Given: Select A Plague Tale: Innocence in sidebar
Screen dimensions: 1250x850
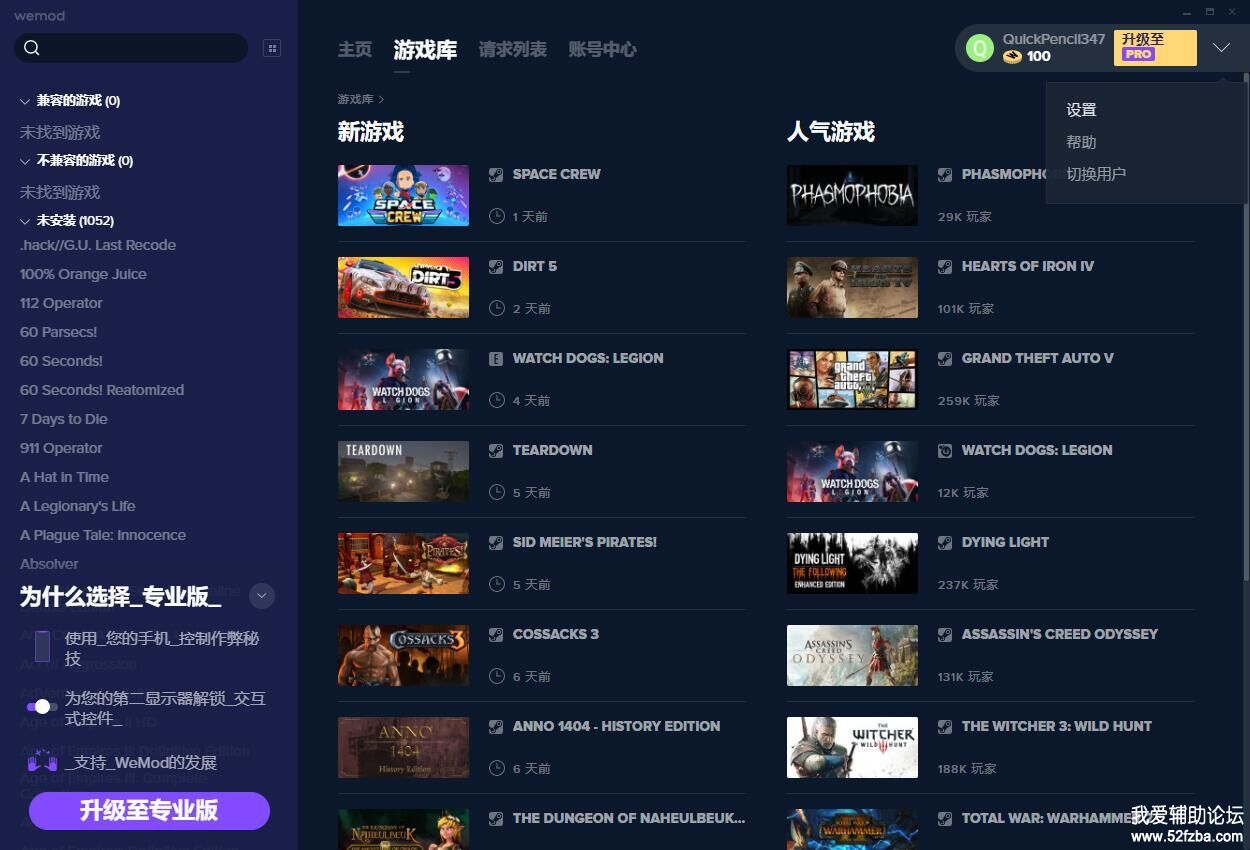Looking at the screenshot, I should tap(103, 535).
